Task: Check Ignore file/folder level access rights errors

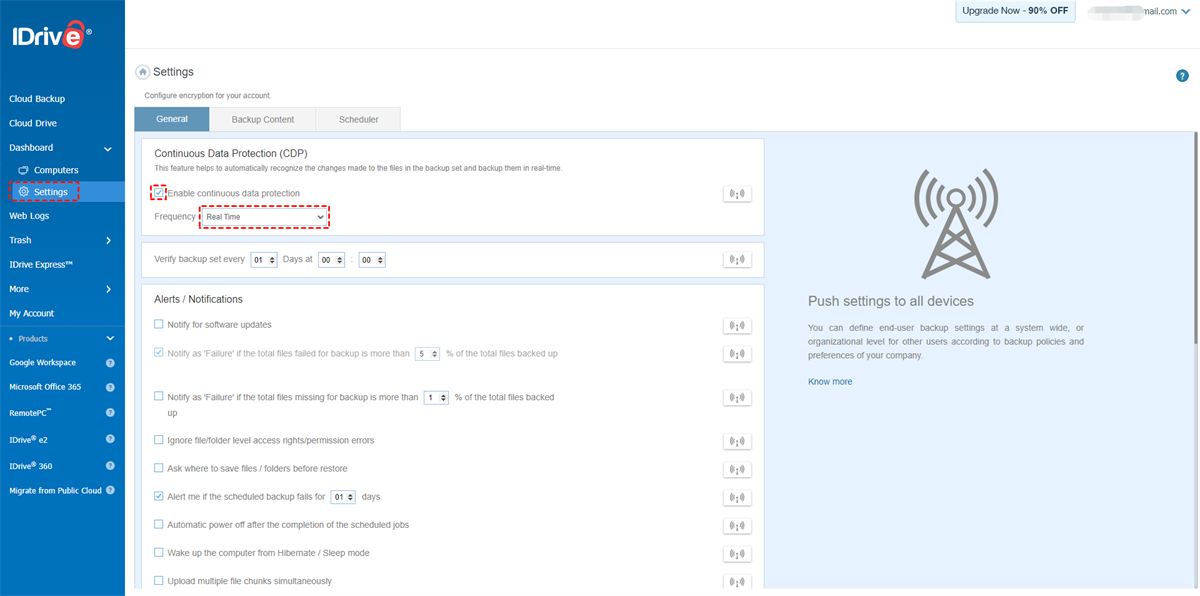Action: 159,439
